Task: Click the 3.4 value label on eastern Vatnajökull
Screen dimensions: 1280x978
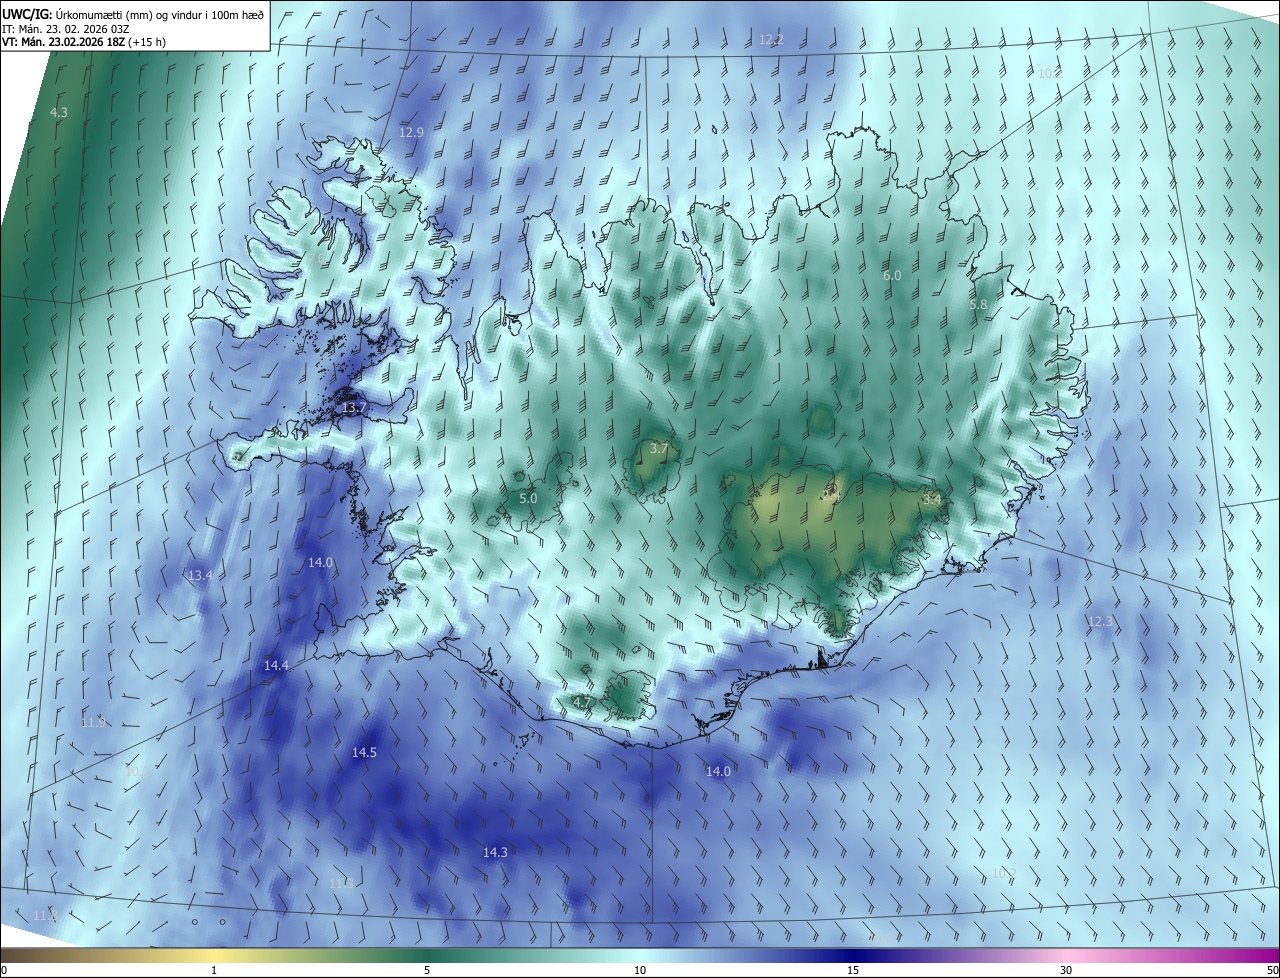Action: tap(932, 498)
